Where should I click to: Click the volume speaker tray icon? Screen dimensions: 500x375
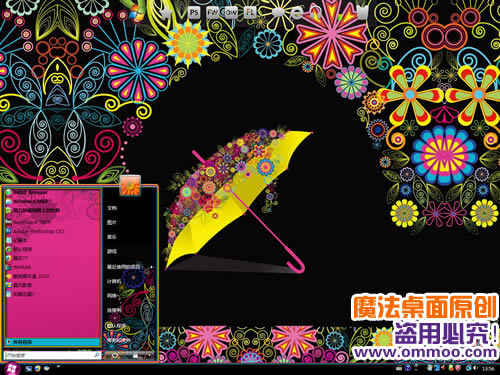point(475,368)
